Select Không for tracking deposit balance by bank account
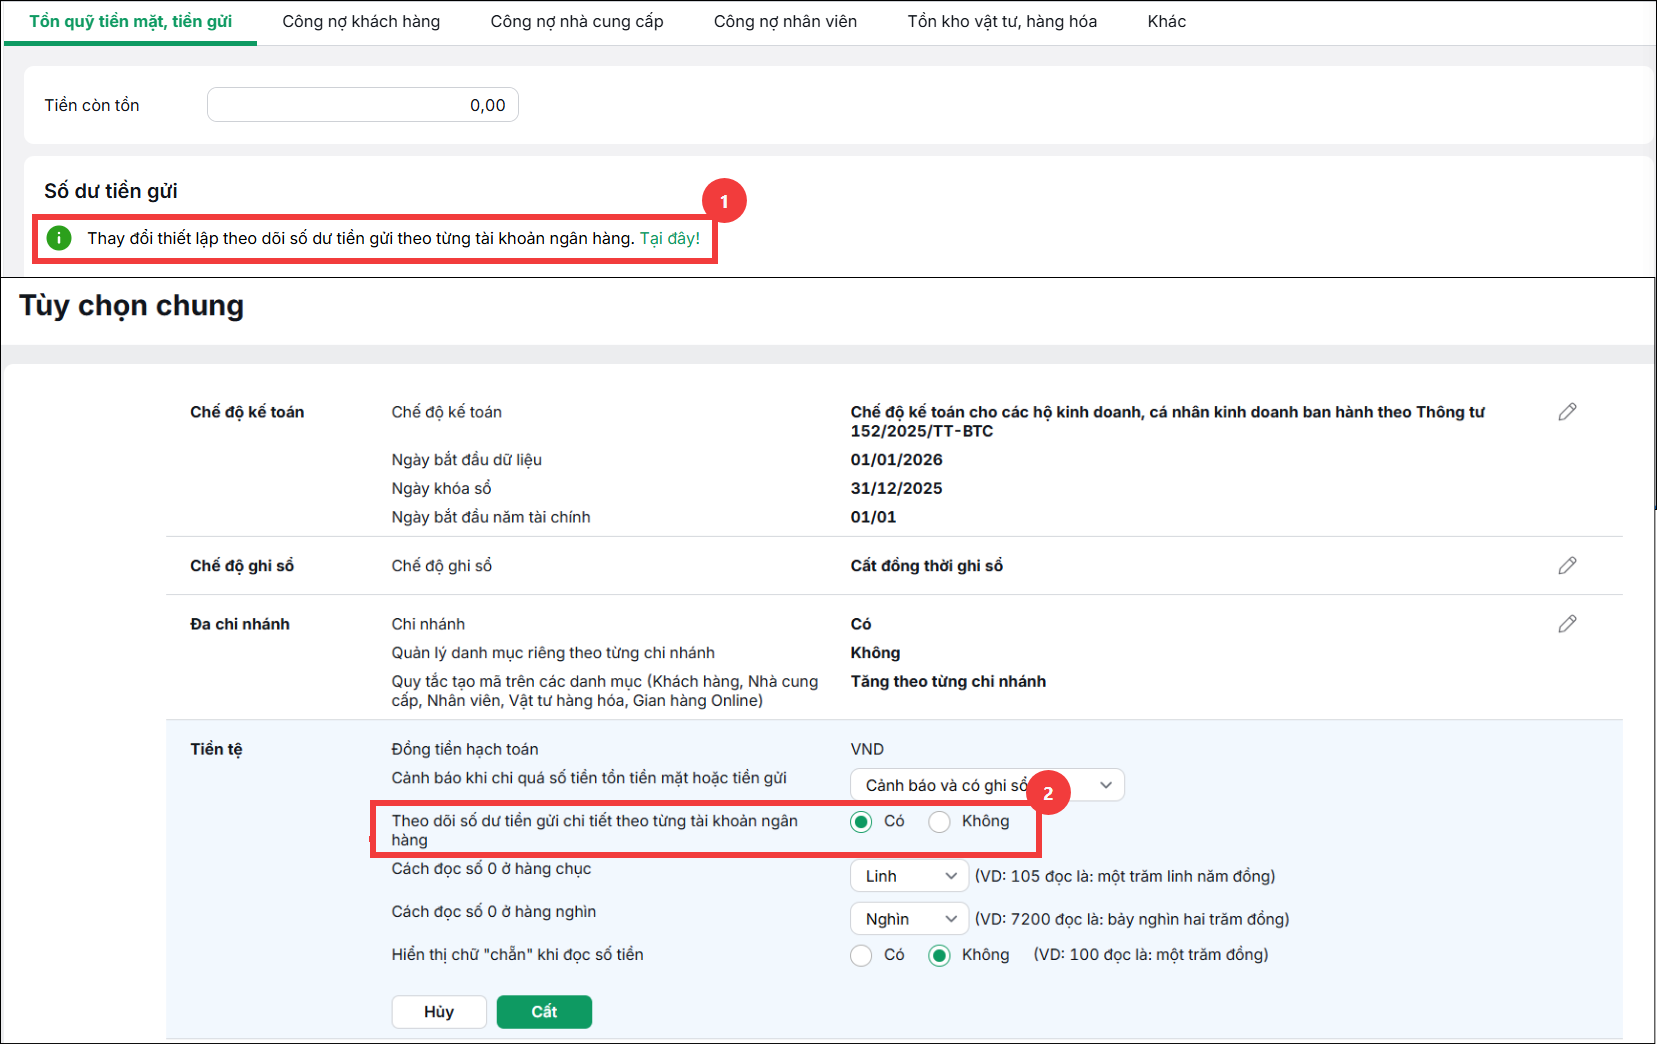This screenshot has height=1044, width=1662. [x=939, y=822]
